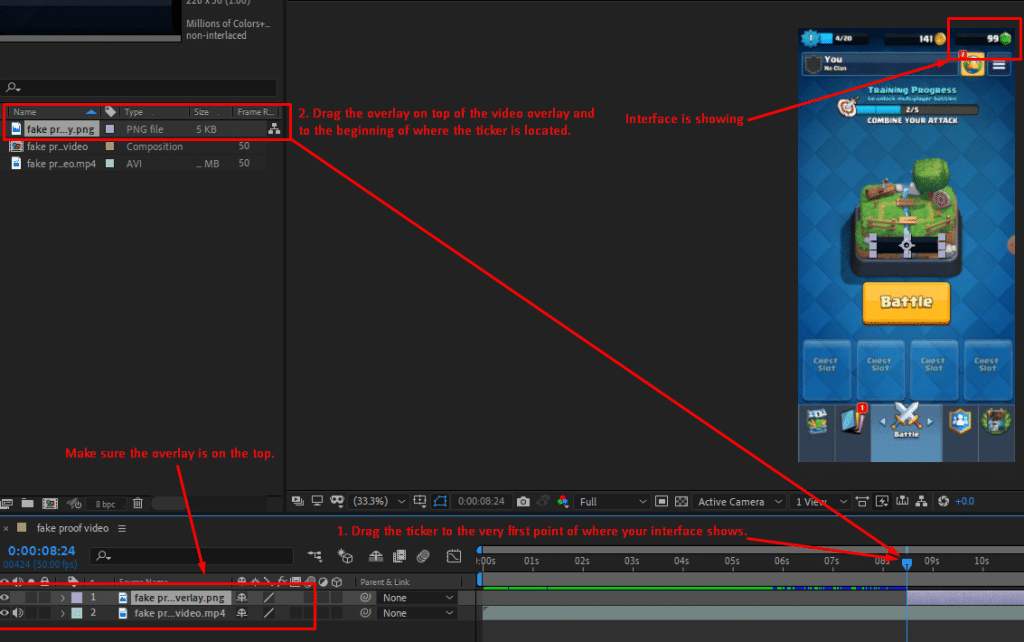This screenshot has height=642, width=1024.
Task: Open Parent dropdown None for layer 1
Action: point(417,598)
